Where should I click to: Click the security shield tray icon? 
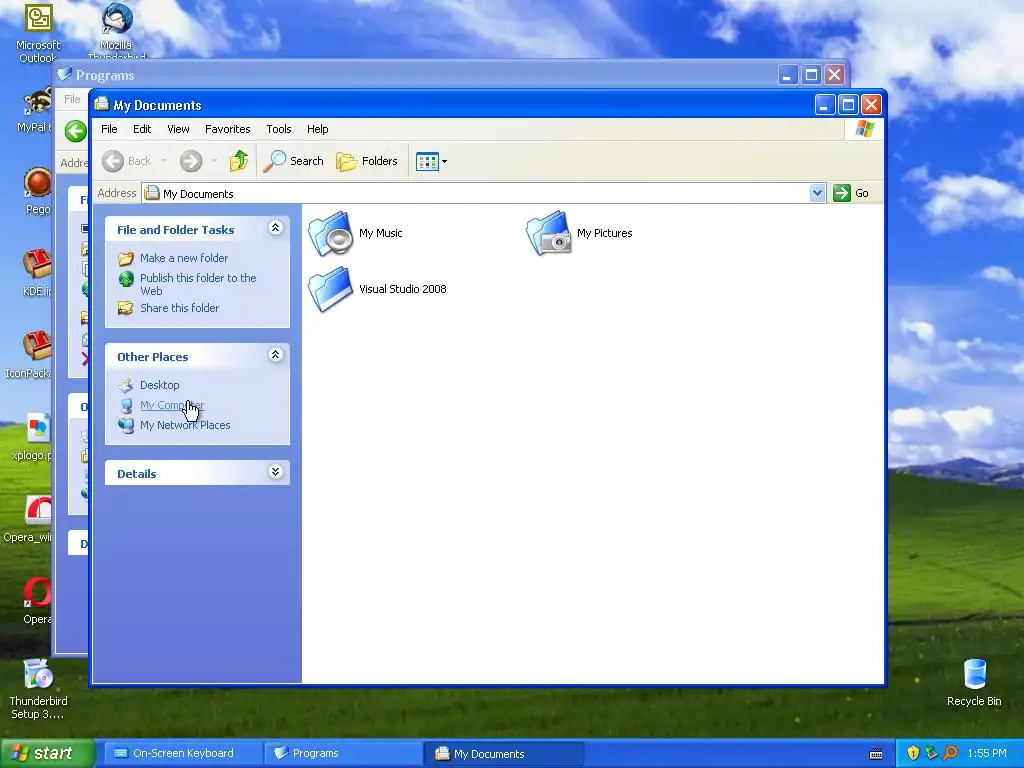tap(913, 754)
